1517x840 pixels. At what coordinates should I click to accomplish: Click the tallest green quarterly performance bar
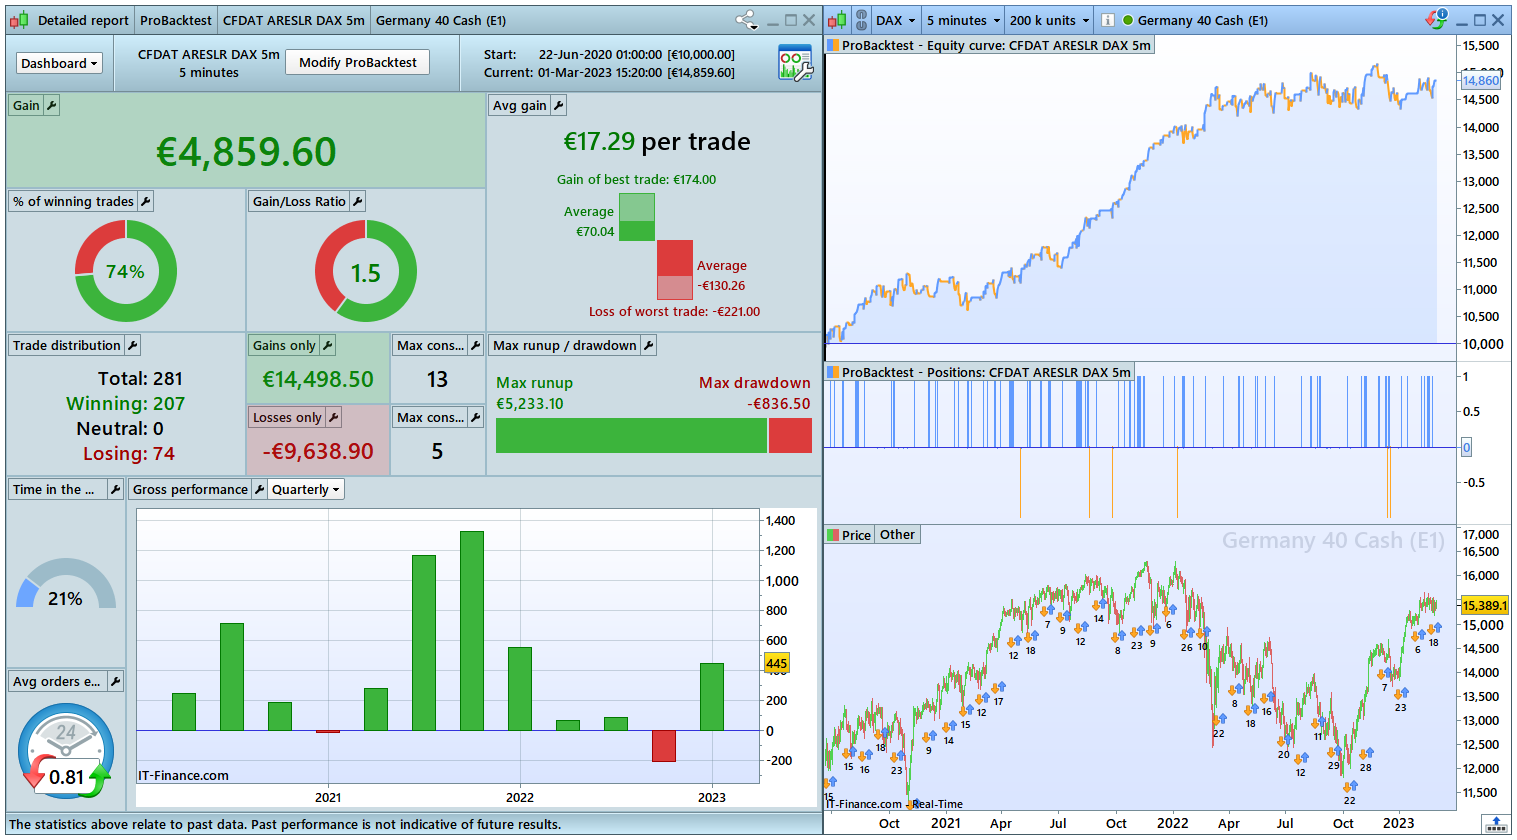click(472, 631)
